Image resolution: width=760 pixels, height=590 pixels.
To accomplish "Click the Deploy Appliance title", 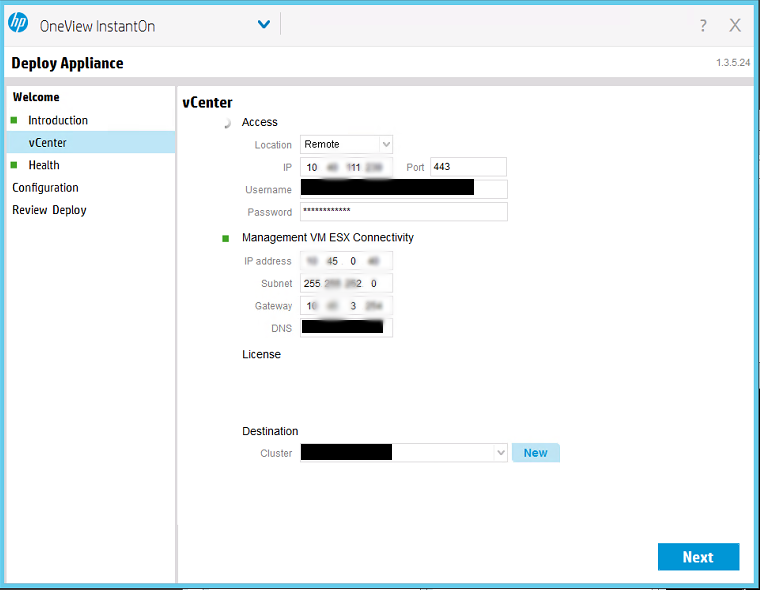I will pos(67,63).
